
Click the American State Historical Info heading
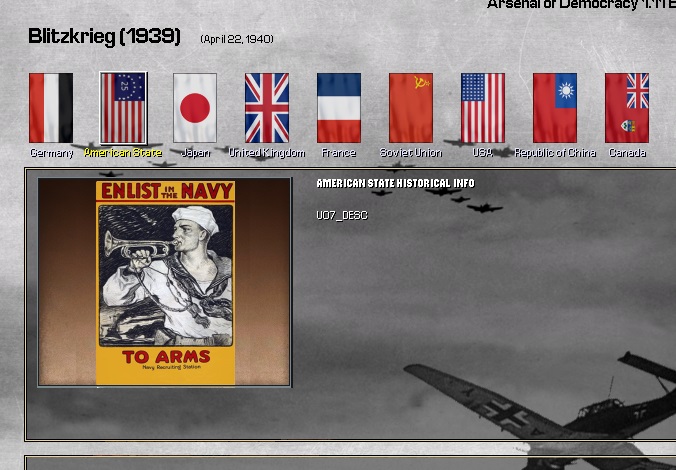click(x=395, y=183)
